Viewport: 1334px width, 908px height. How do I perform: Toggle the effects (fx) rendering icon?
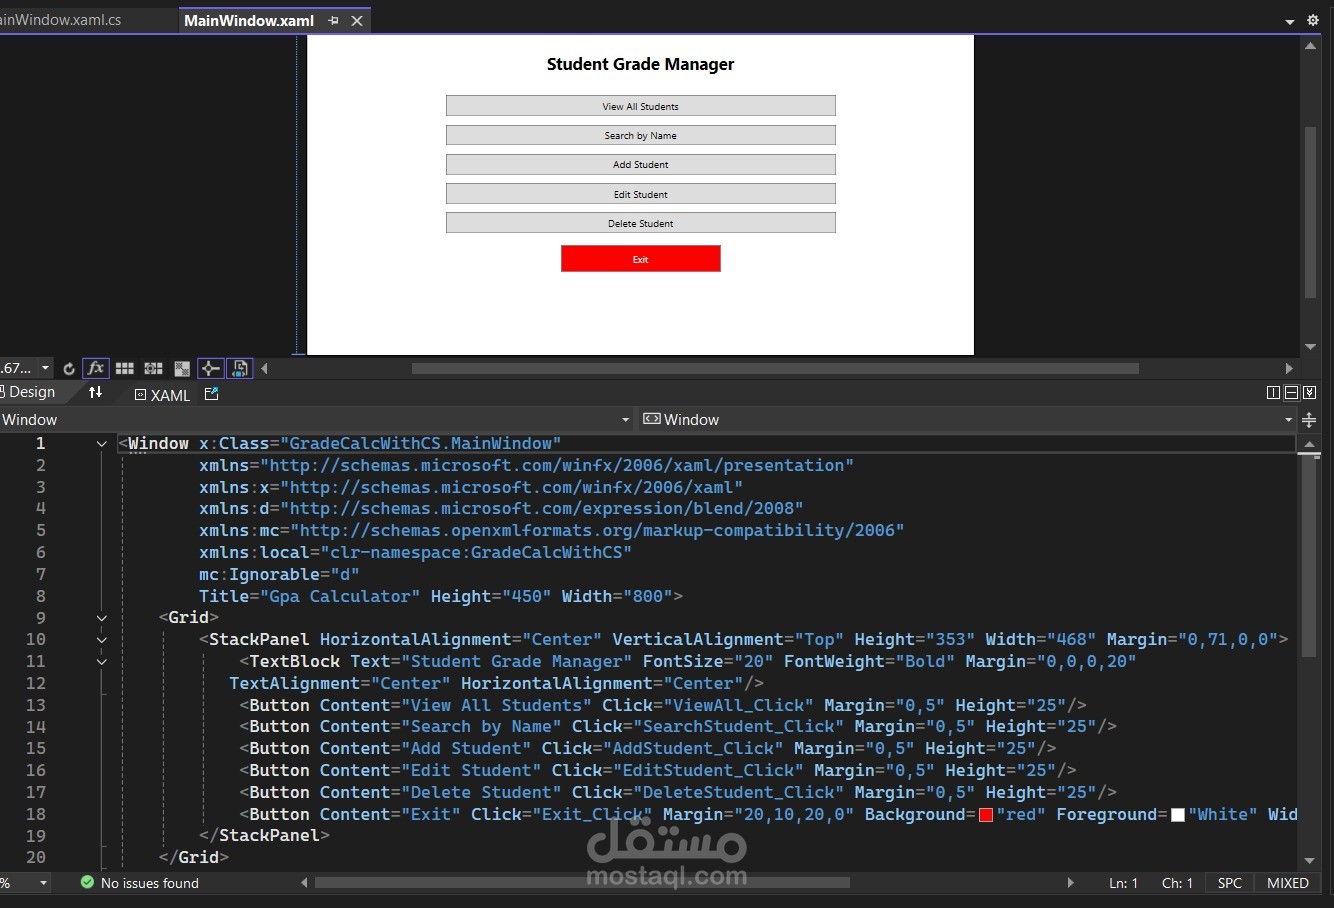click(96, 368)
